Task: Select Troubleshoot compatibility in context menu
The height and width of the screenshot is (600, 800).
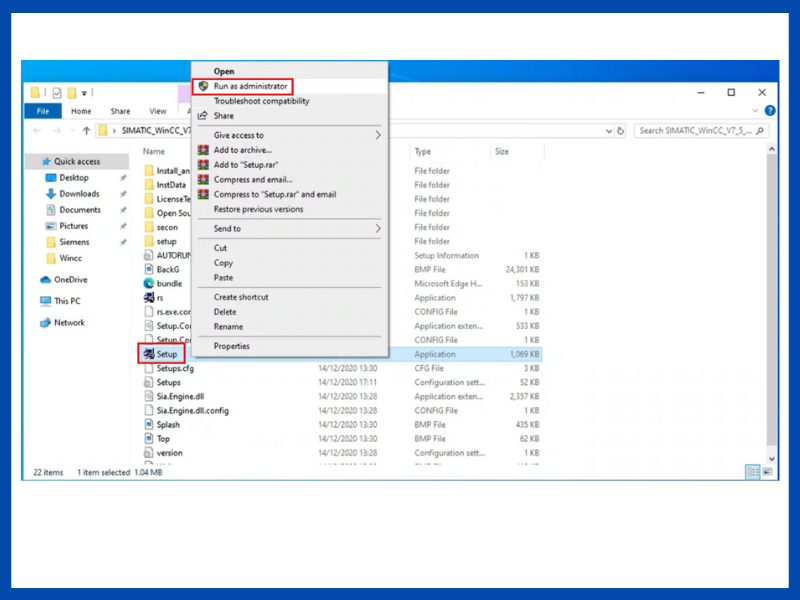Action: 261,101
